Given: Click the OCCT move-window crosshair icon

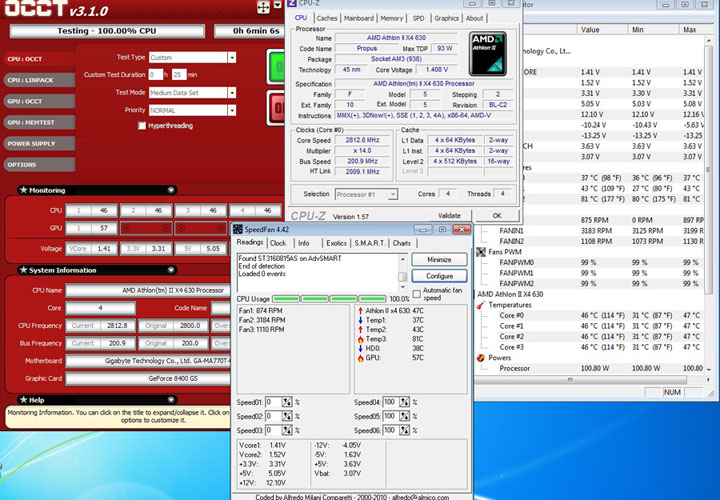Looking at the screenshot, I should 263,7.
